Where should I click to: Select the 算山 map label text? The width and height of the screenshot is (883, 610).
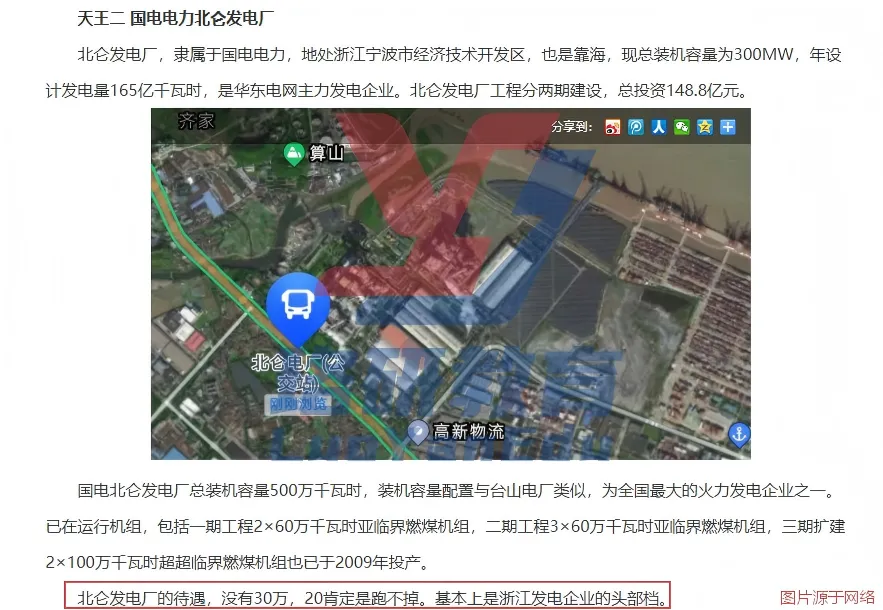(x=327, y=153)
